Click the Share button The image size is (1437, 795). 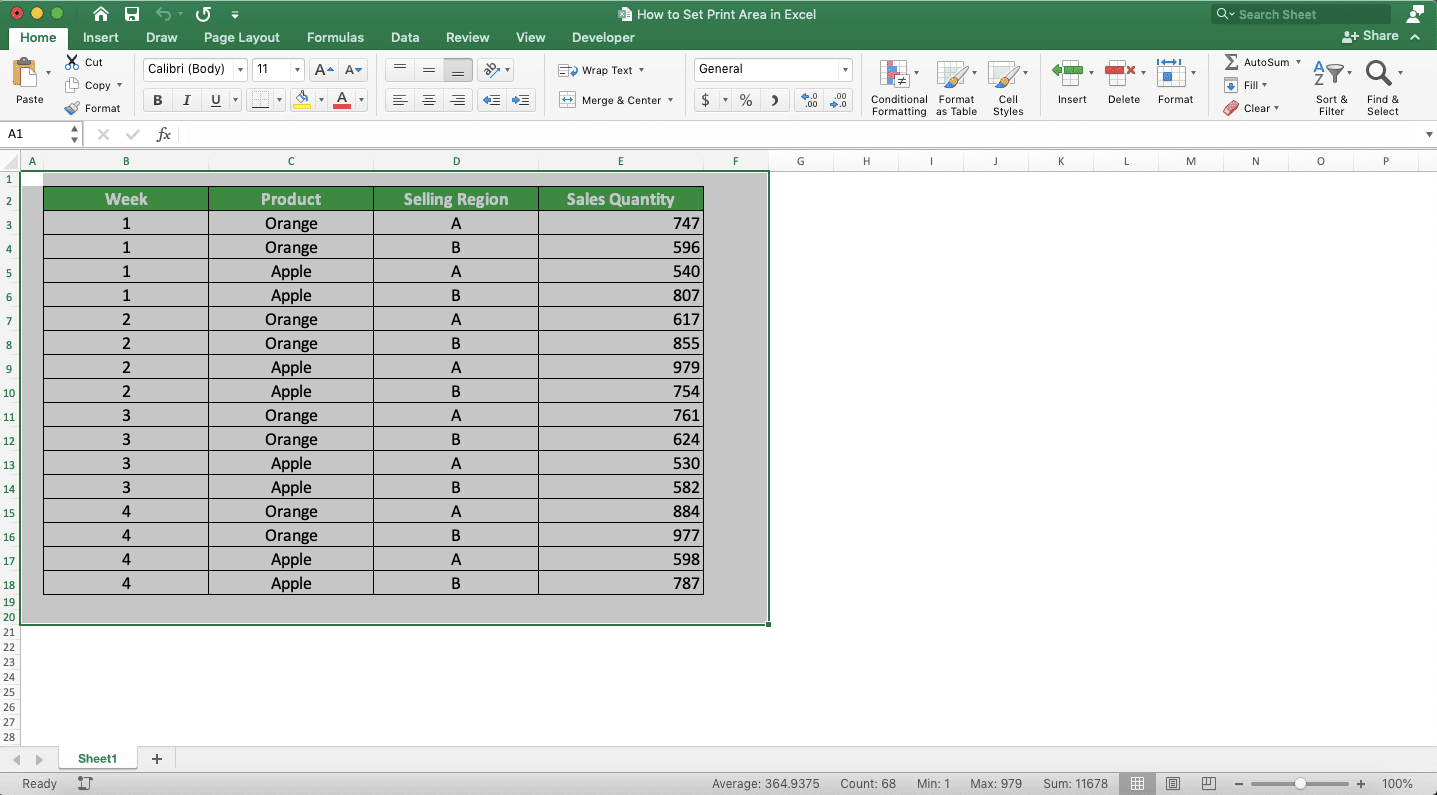coord(1370,36)
